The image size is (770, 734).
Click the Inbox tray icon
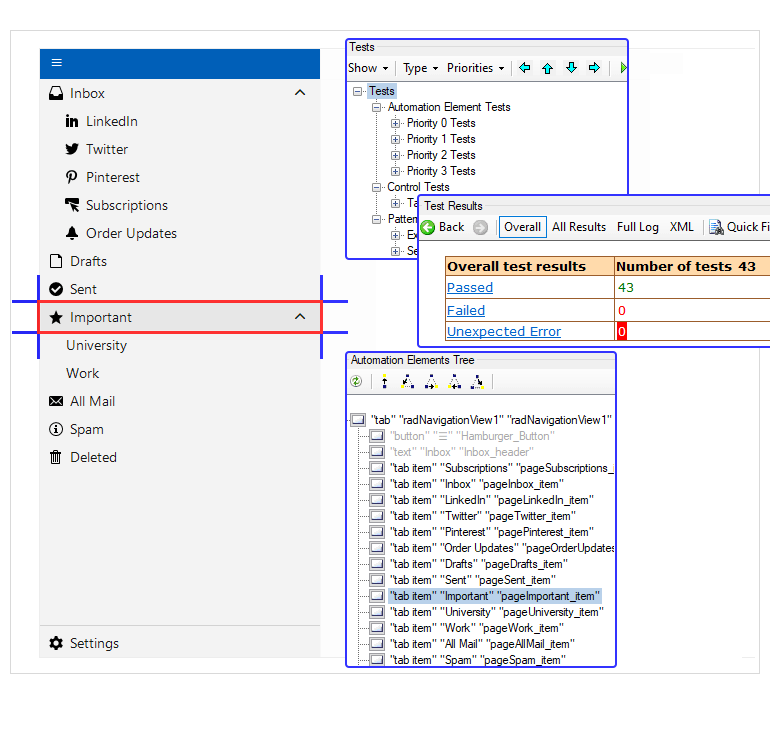pyautogui.click(x=56, y=93)
